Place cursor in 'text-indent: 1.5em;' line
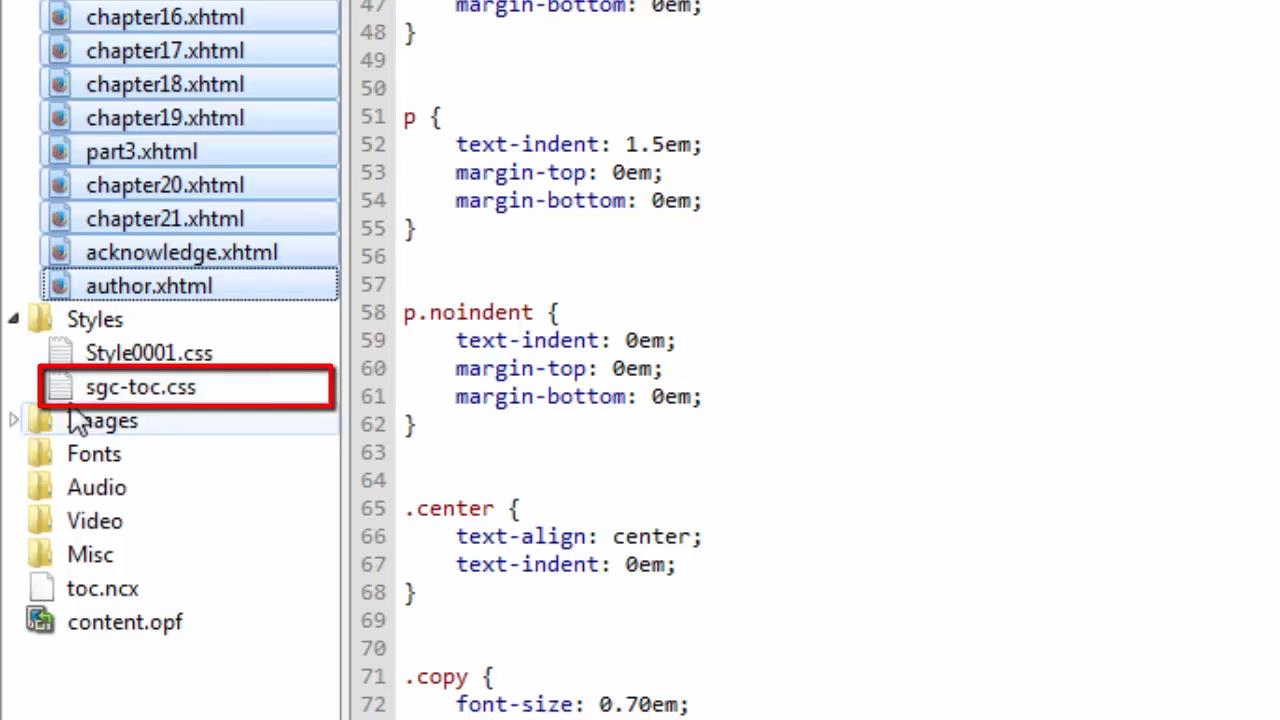Screen dimensions: 1280x720 point(579,144)
